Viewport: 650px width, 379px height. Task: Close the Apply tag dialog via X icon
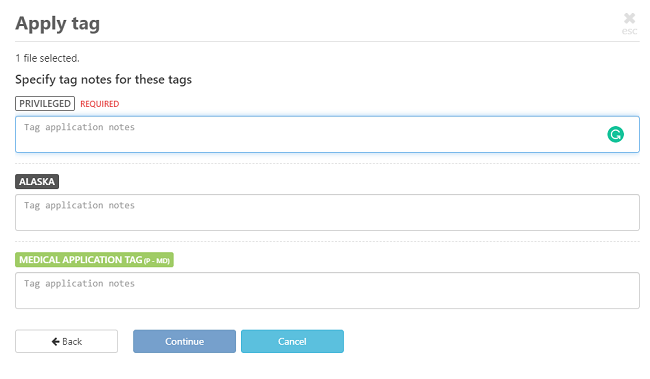[629, 18]
